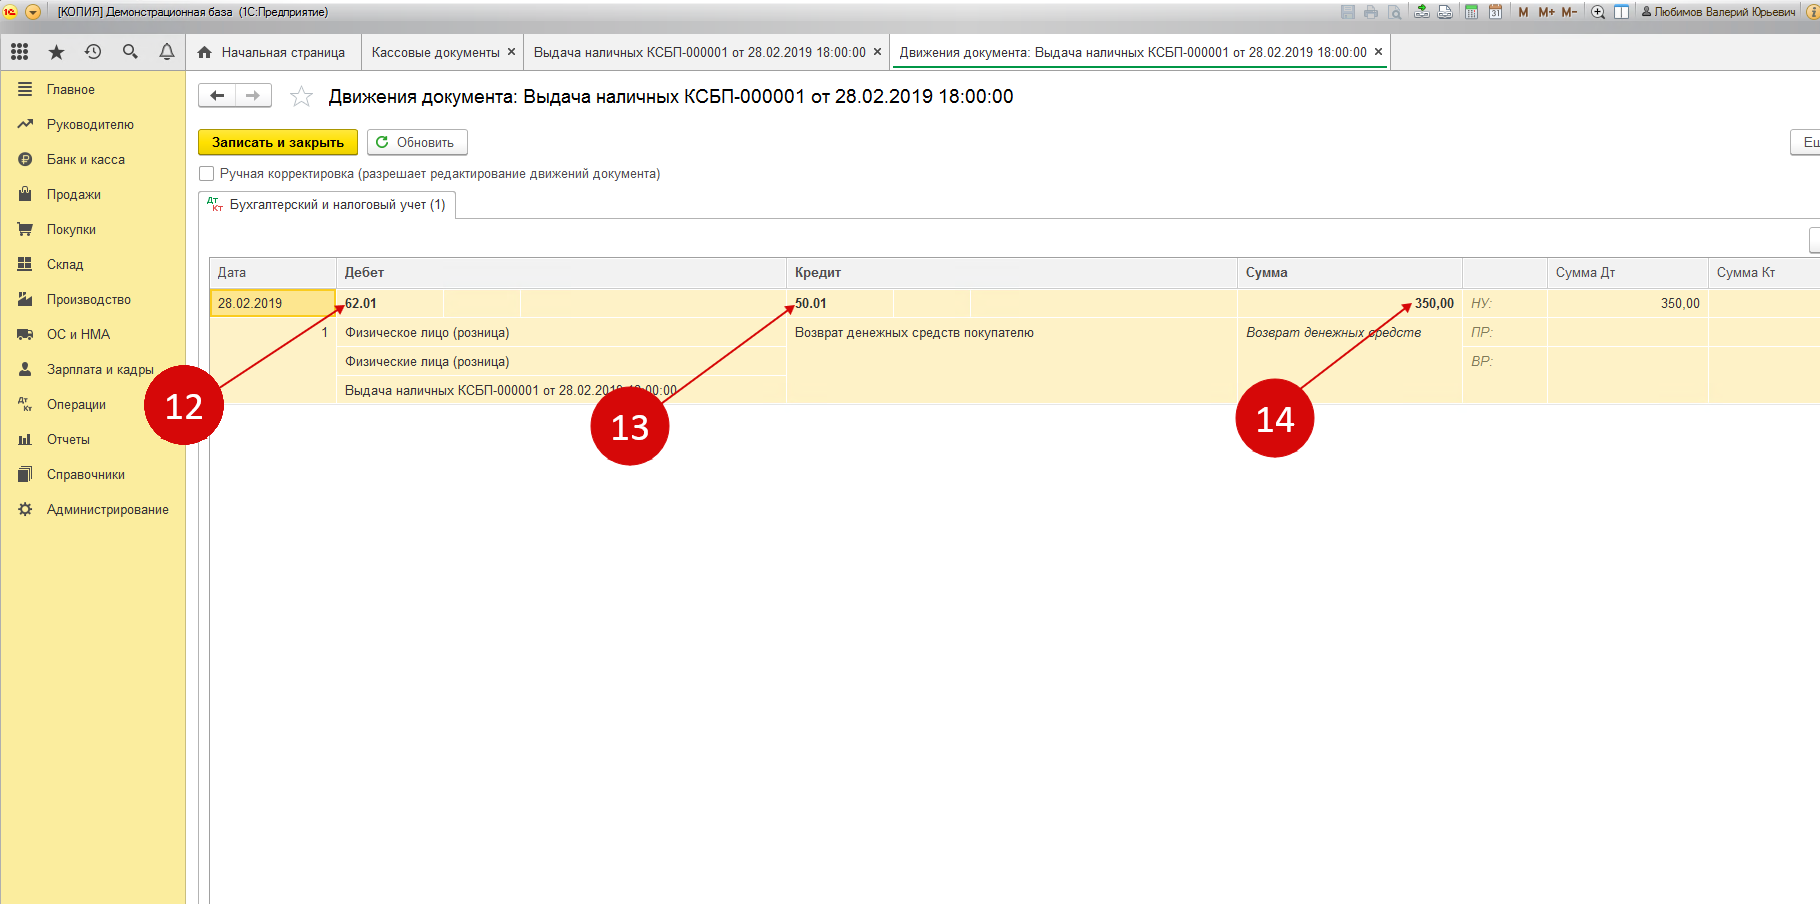Close the Движения документа tab
Image resolution: width=1820 pixels, height=904 pixels.
click(1378, 52)
